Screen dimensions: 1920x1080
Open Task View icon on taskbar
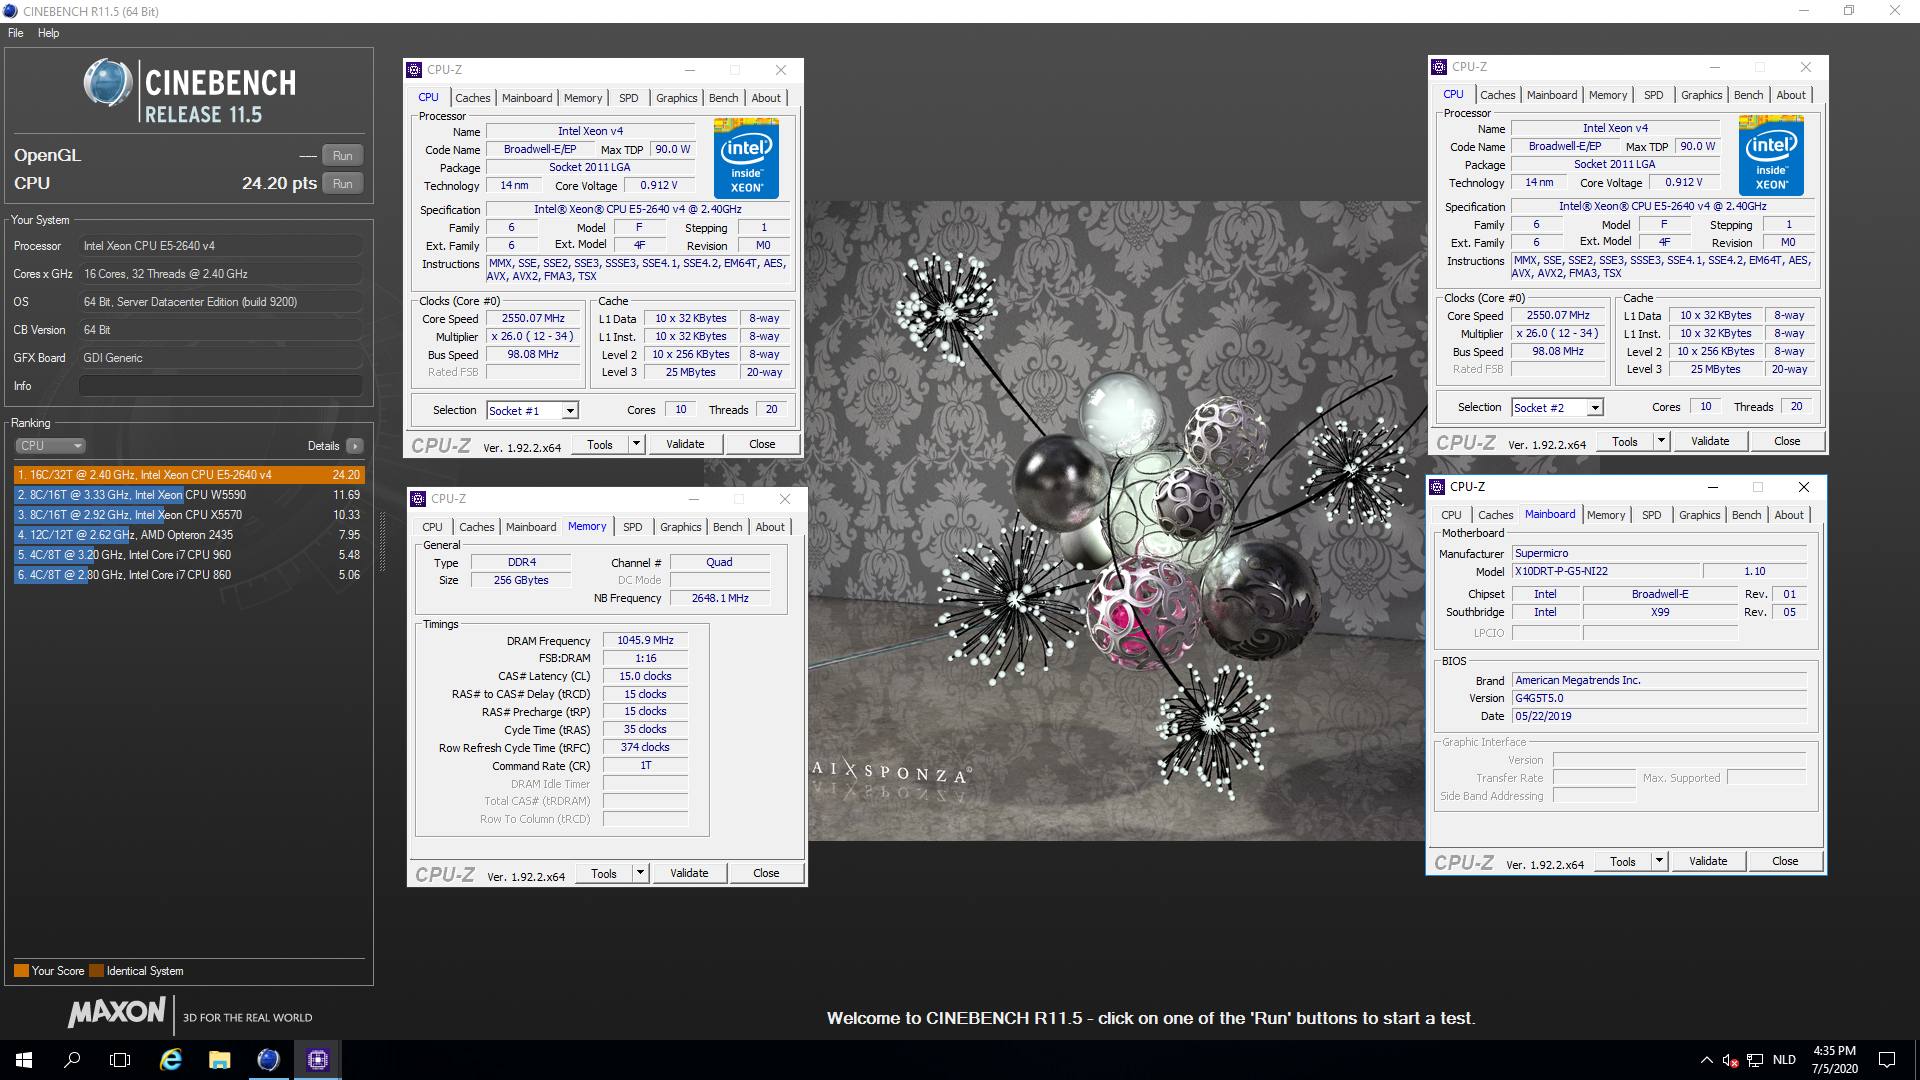coord(120,1060)
